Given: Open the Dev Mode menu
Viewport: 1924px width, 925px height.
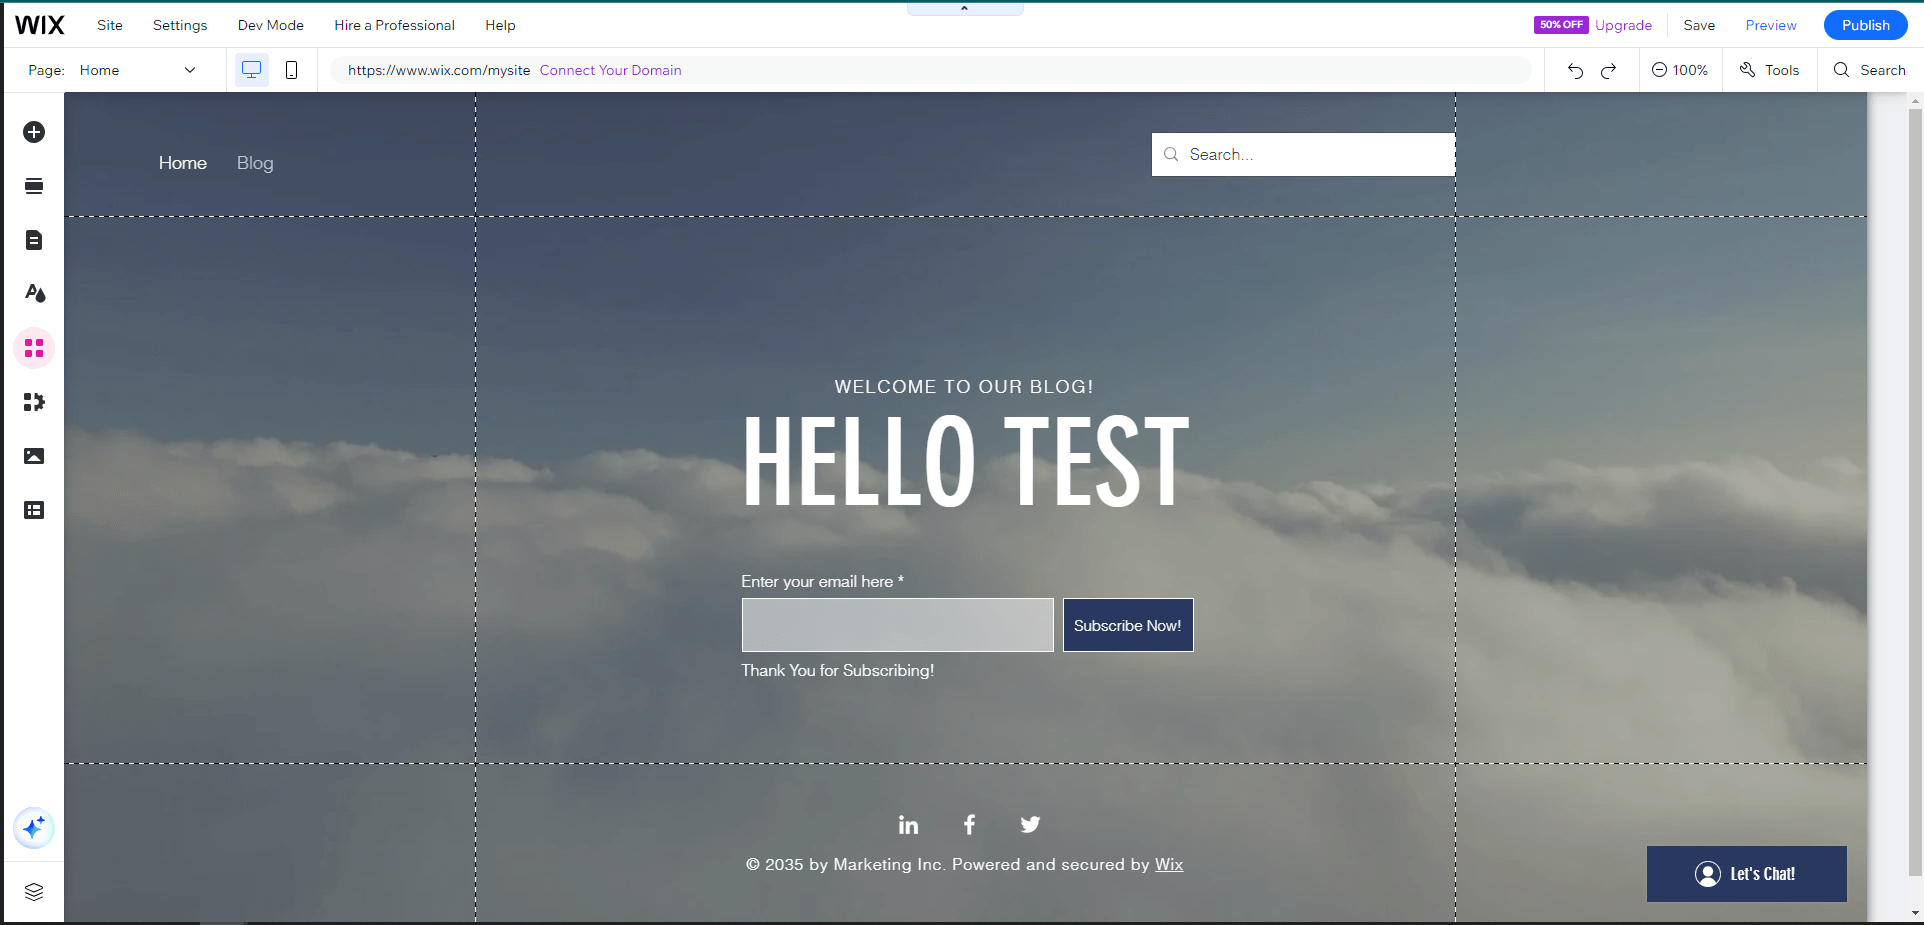Looking at the screenshot, I should [270, 25].
